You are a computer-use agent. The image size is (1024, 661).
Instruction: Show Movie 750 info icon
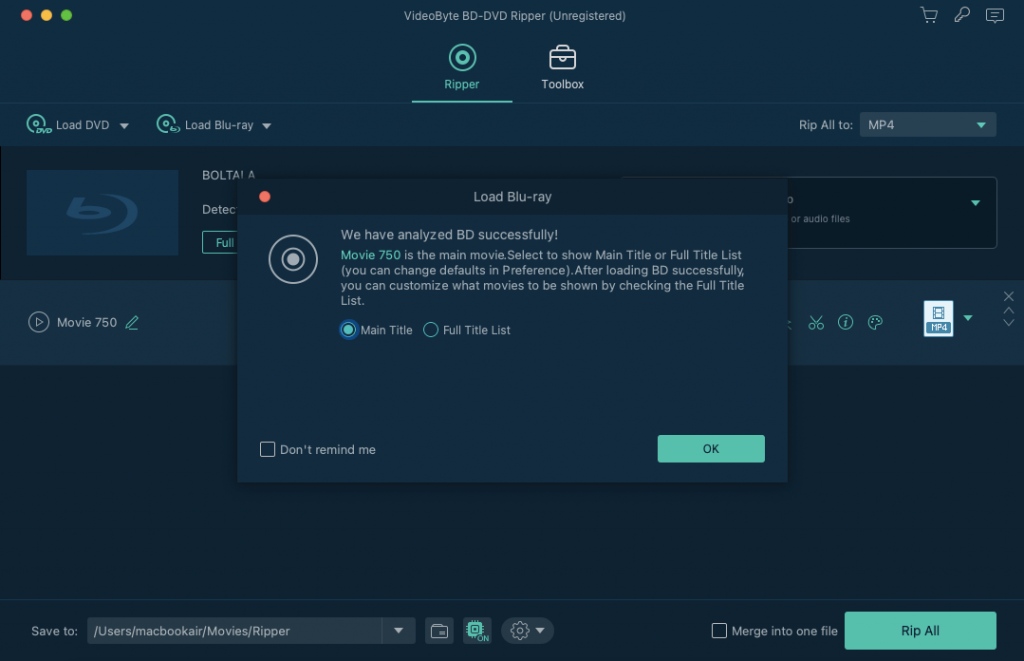[845, 322]
